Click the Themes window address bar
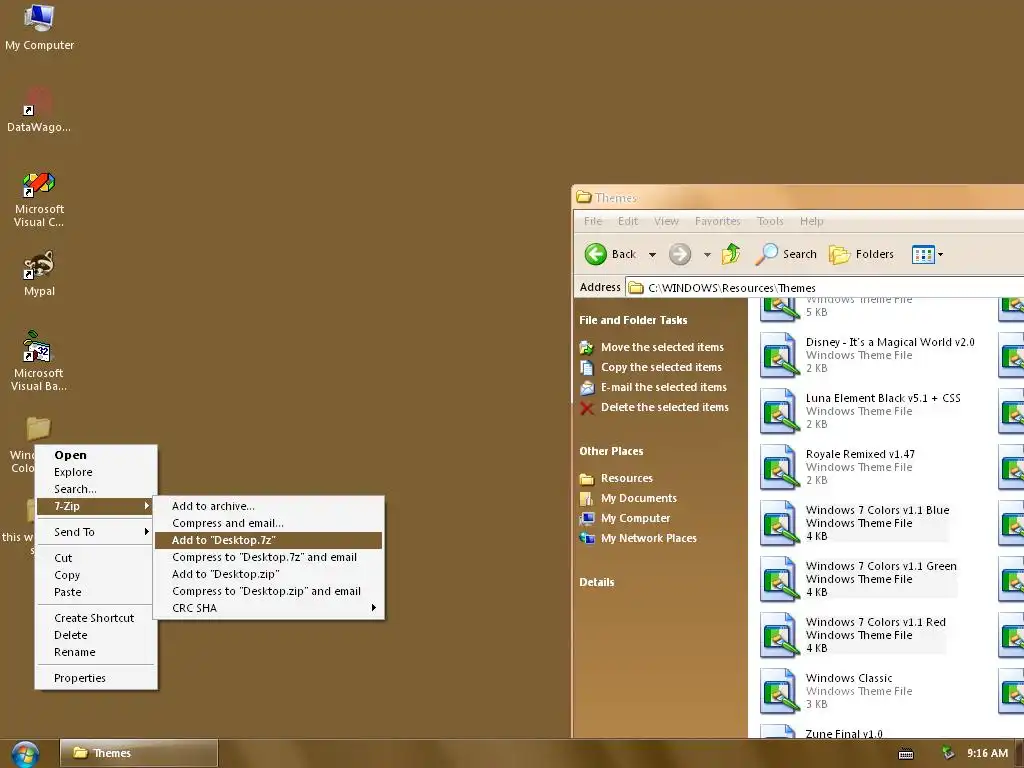1024x768 pixels. pos(824,288)
